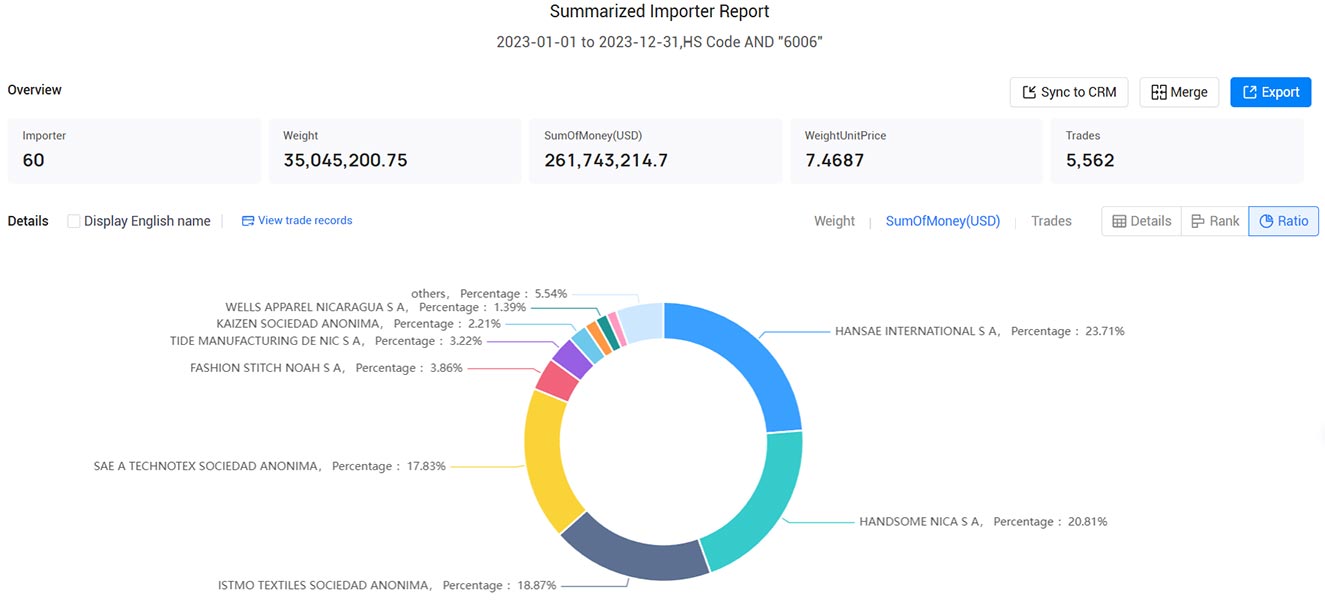
Task: Export the importer report
Action: [1270, 92]
